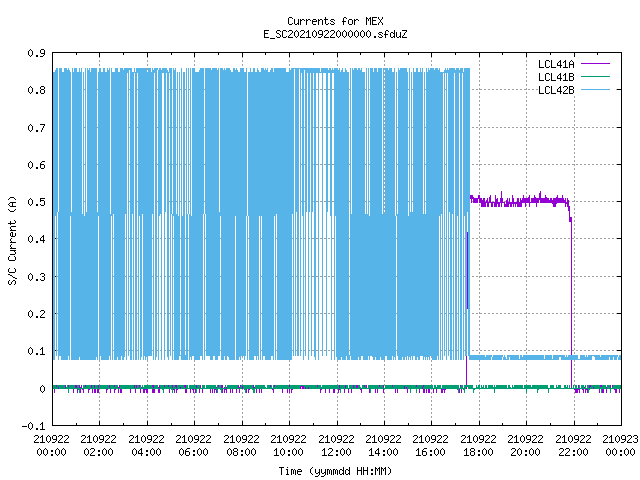Click the y-axis value 0.7
Screen dimensions: 640x480
coord(36,128)
